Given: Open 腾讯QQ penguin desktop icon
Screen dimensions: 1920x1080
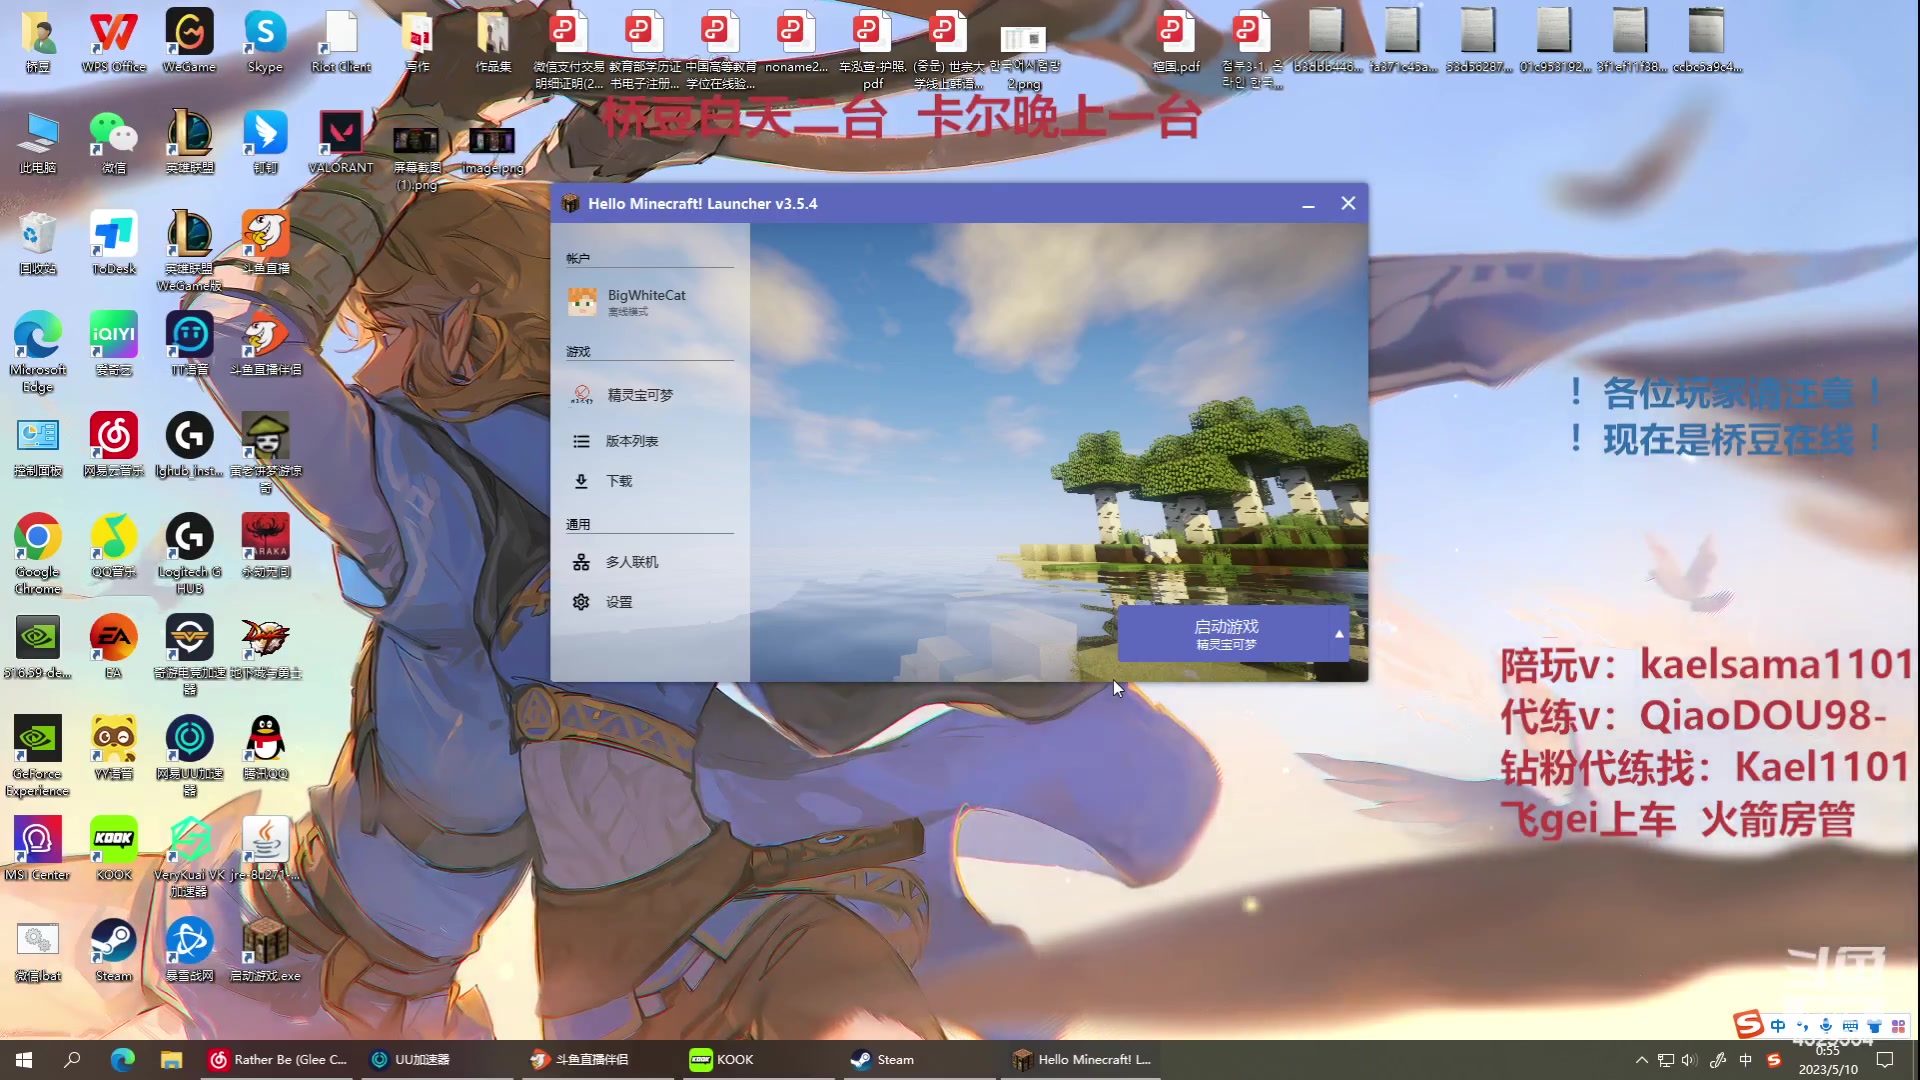Looking at the screenshot, I should point(265,748).
